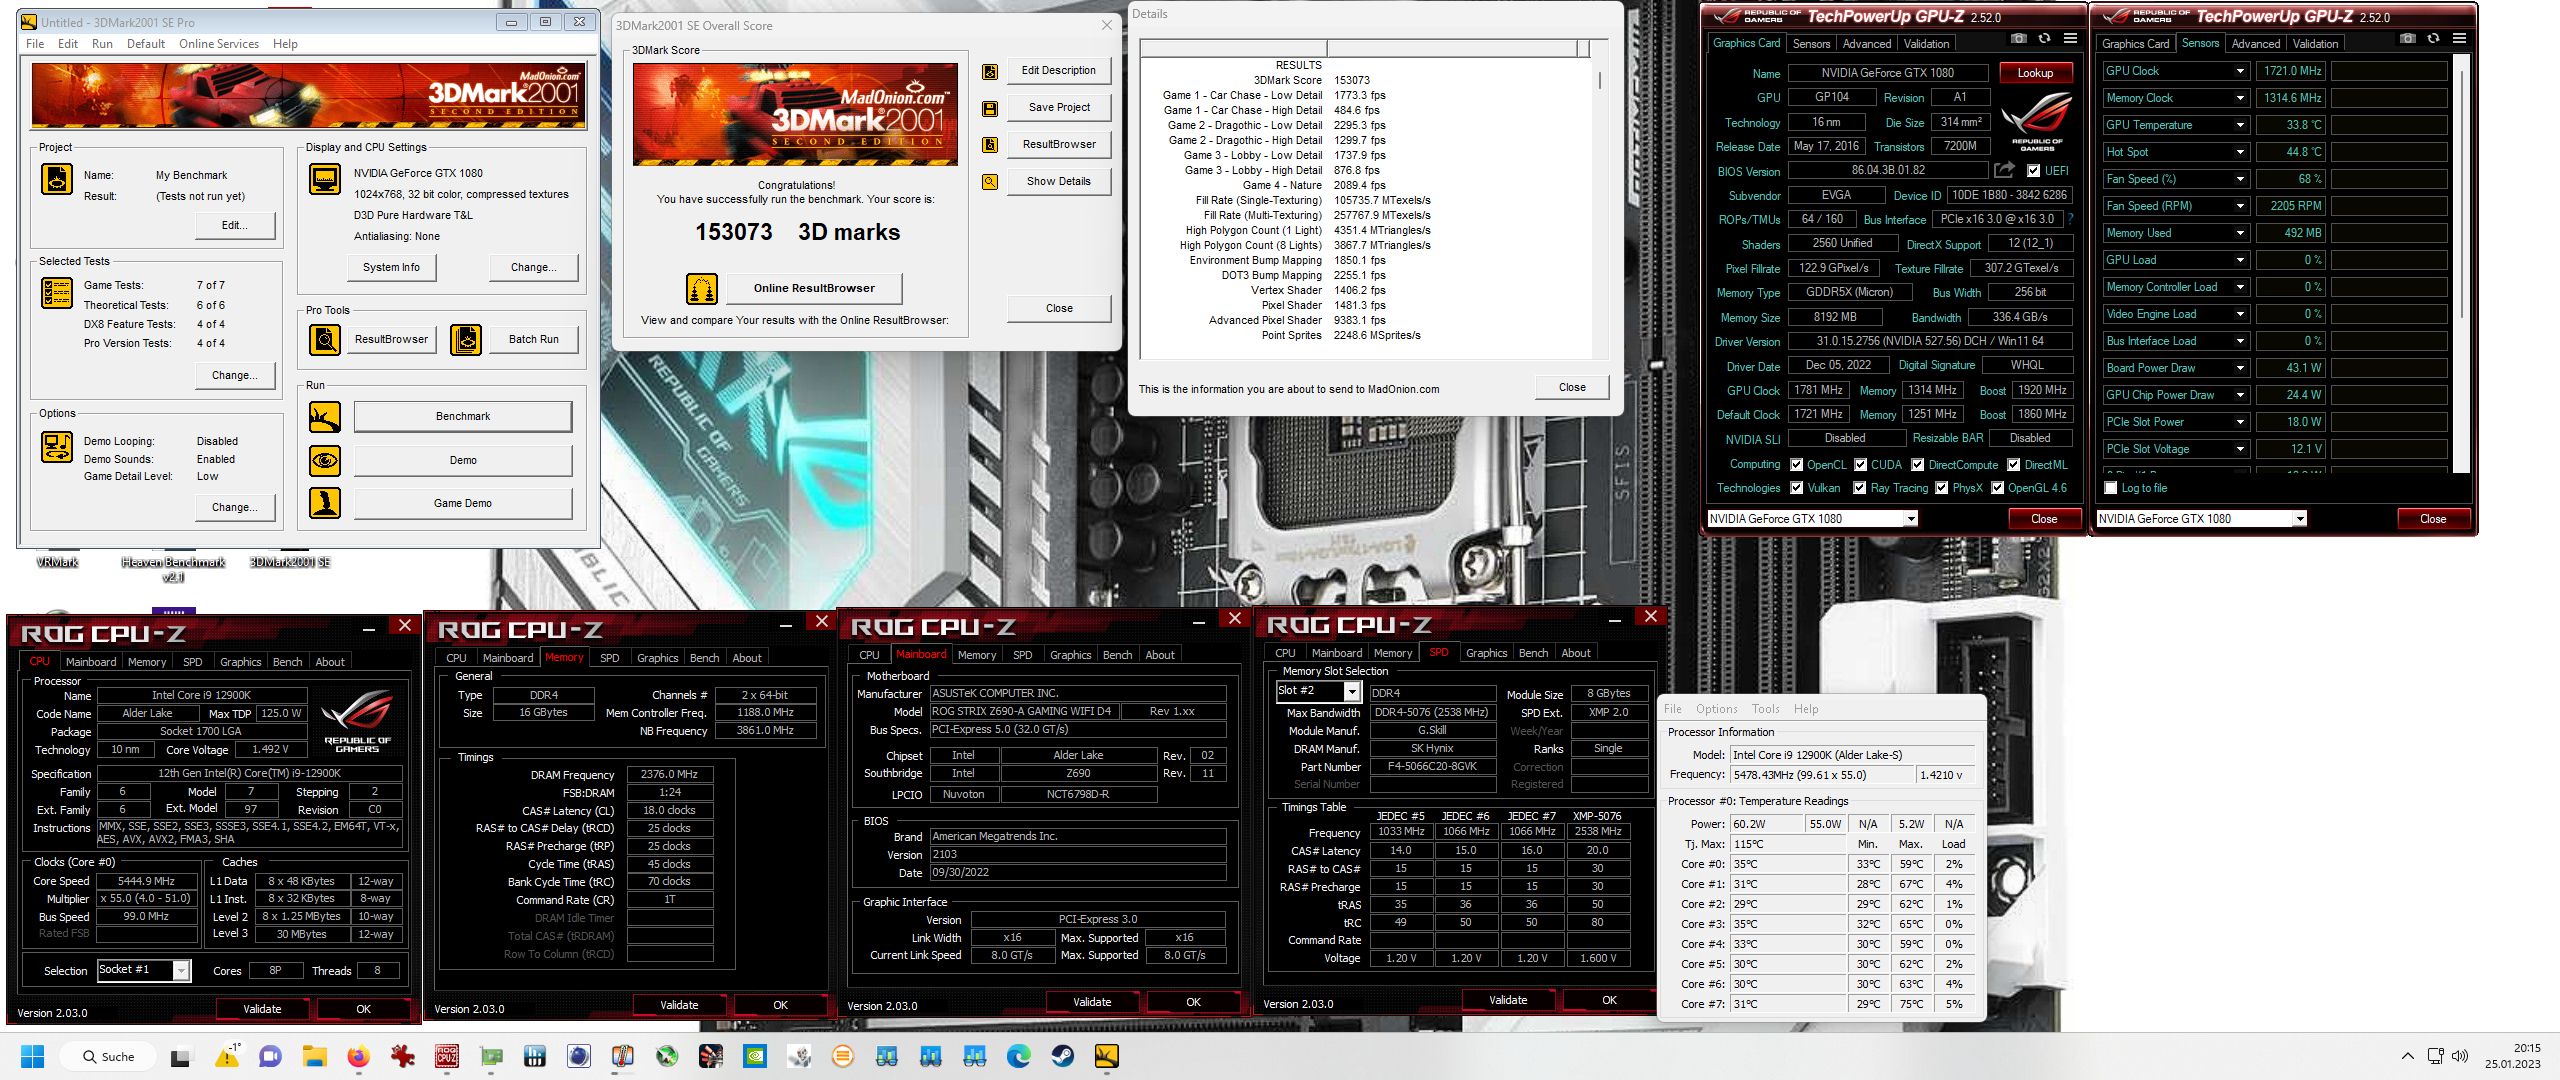Screen dimensions: 2560x1080
Task: Switch to Validation tab in GPU-Z Sensors window
Action: tap(2315, 44)
